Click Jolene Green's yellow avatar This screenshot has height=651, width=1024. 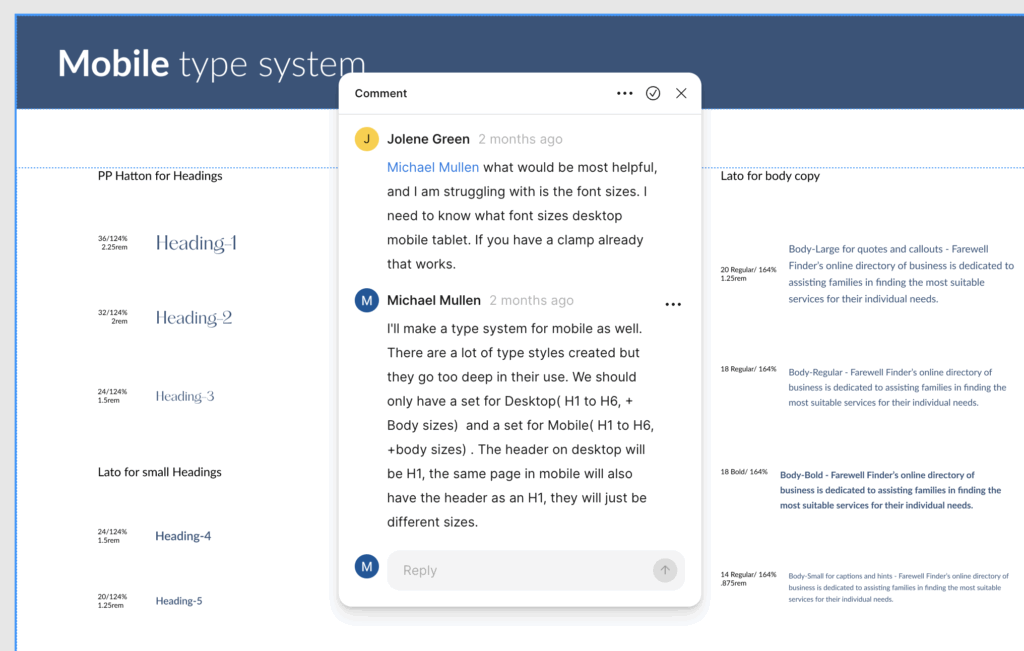[x=367, y=139]
